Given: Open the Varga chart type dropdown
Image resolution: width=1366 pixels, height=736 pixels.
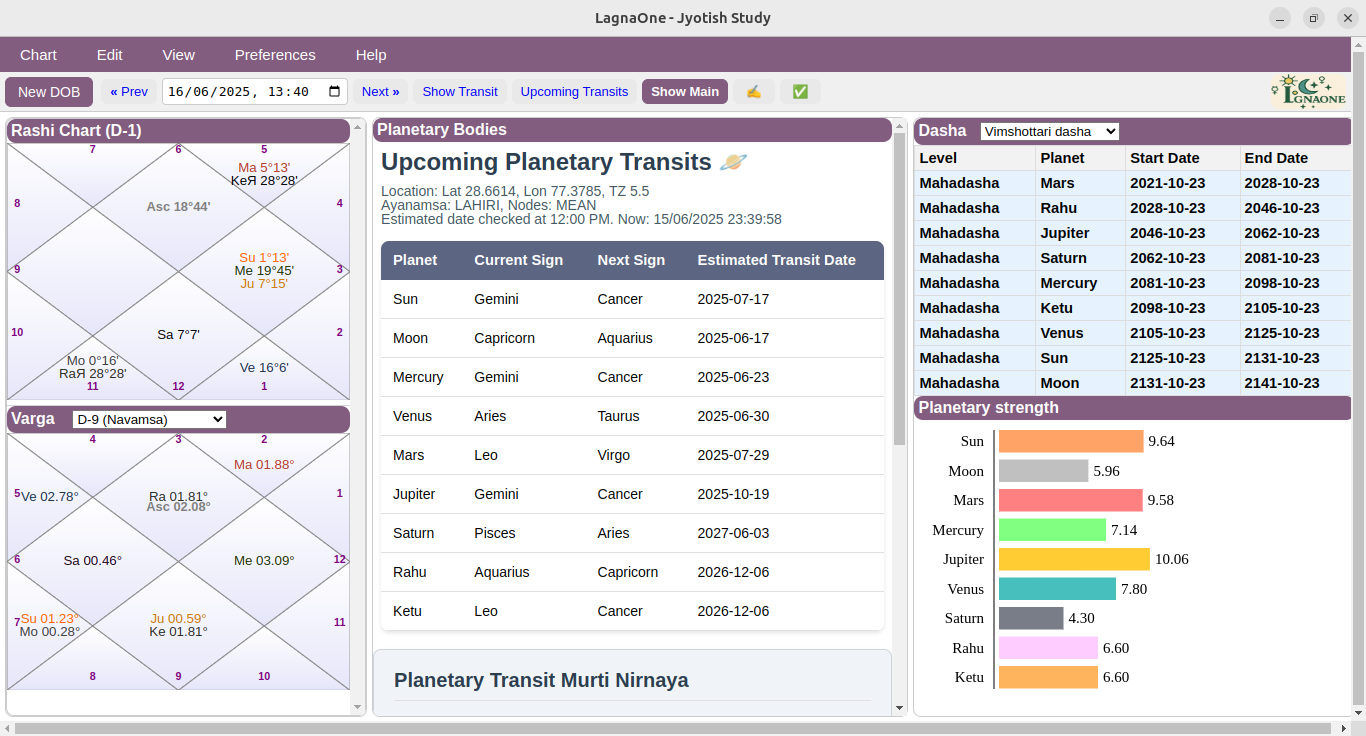Looking at the screenshot, I should click(x=150, y=419).
